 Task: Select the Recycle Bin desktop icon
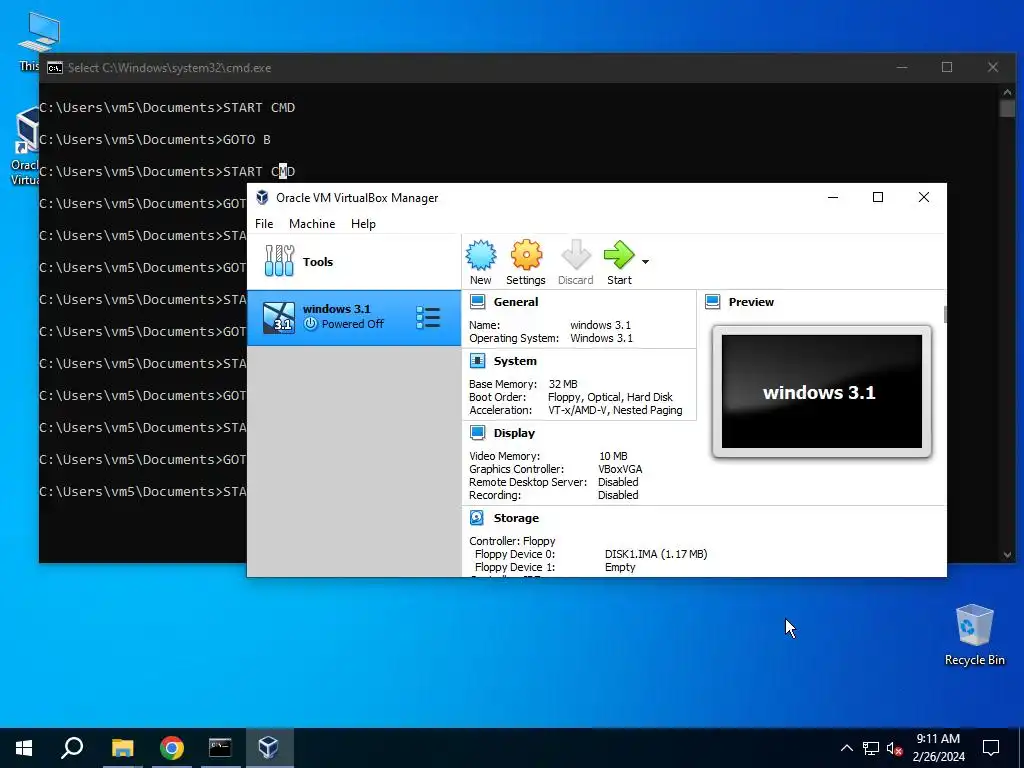click(x=974, y=634)
